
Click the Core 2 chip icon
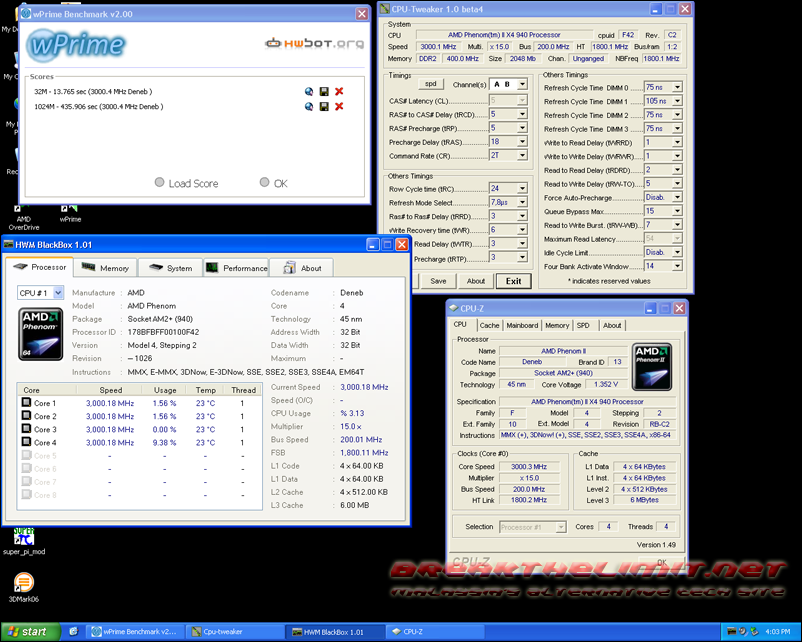point(26,416)
